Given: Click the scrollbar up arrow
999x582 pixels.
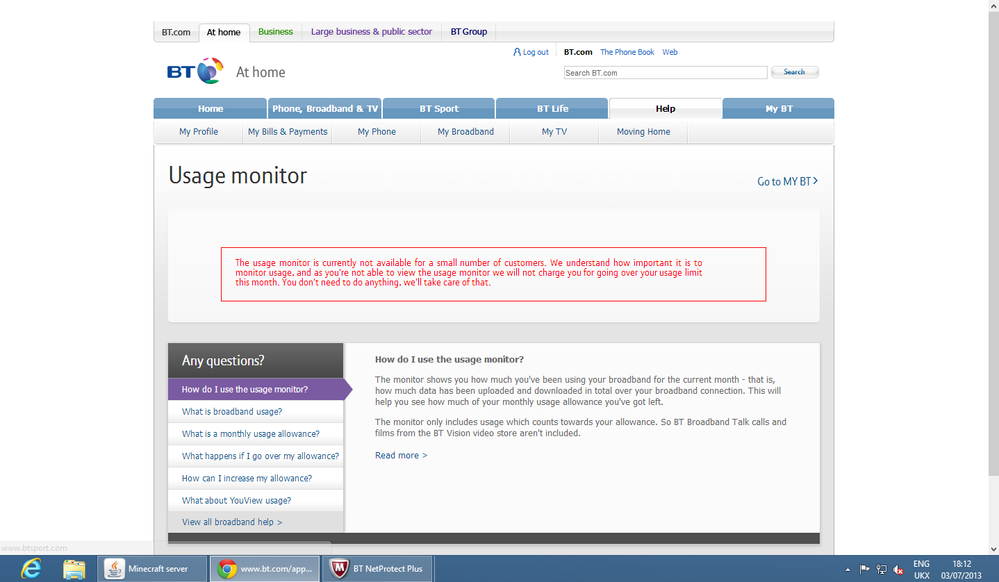Looking at the screenshot, I should click(x=993, y=4).
